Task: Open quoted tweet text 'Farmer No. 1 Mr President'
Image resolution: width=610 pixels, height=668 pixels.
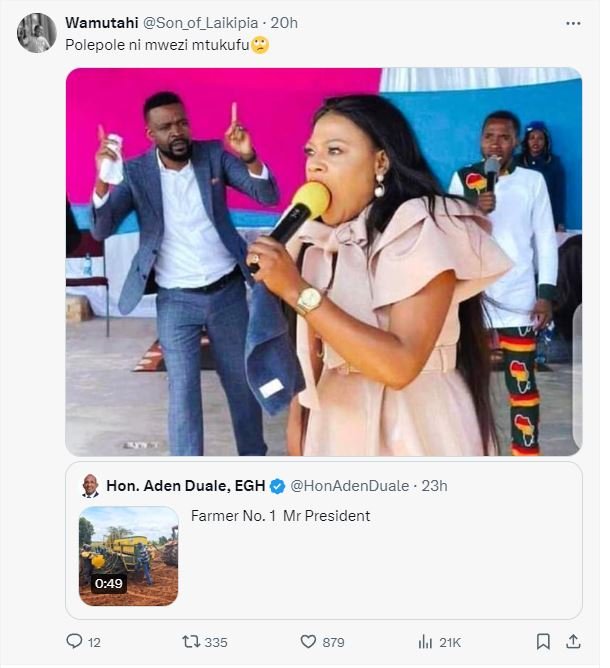Action: (x=280, y=516)
